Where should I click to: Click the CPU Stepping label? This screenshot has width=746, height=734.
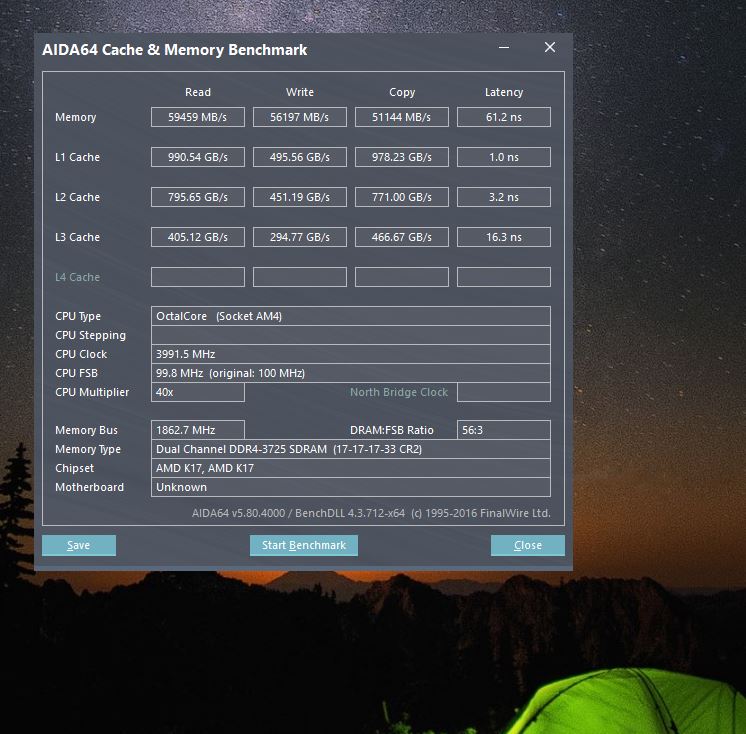coord(90,335)
